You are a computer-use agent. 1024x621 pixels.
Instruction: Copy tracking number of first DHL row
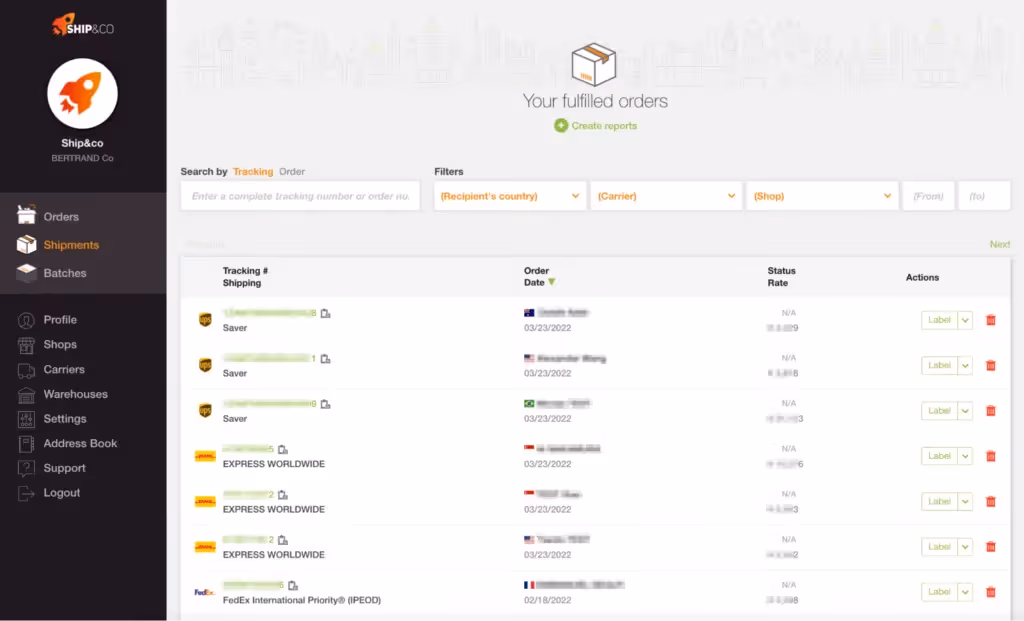pyautogui.click(x=283, y=449)
